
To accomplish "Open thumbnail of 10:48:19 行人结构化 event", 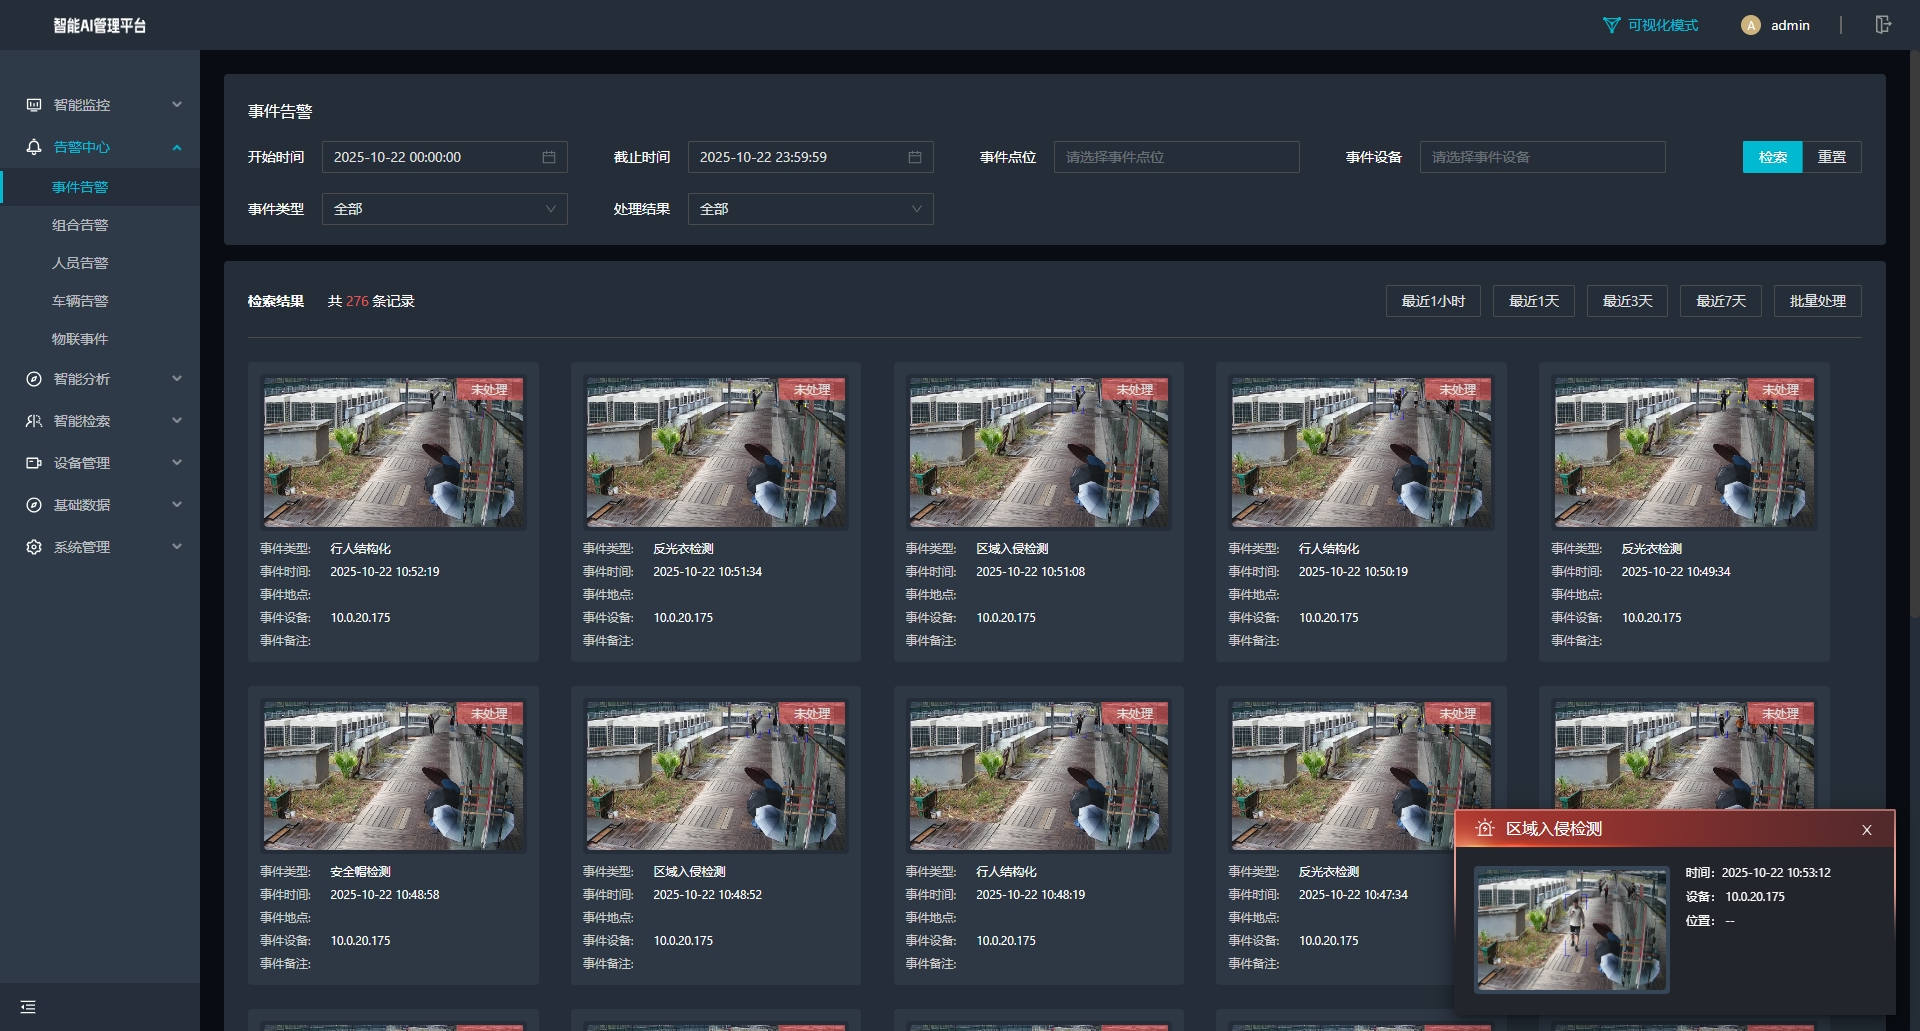I will pos(1039,776).
